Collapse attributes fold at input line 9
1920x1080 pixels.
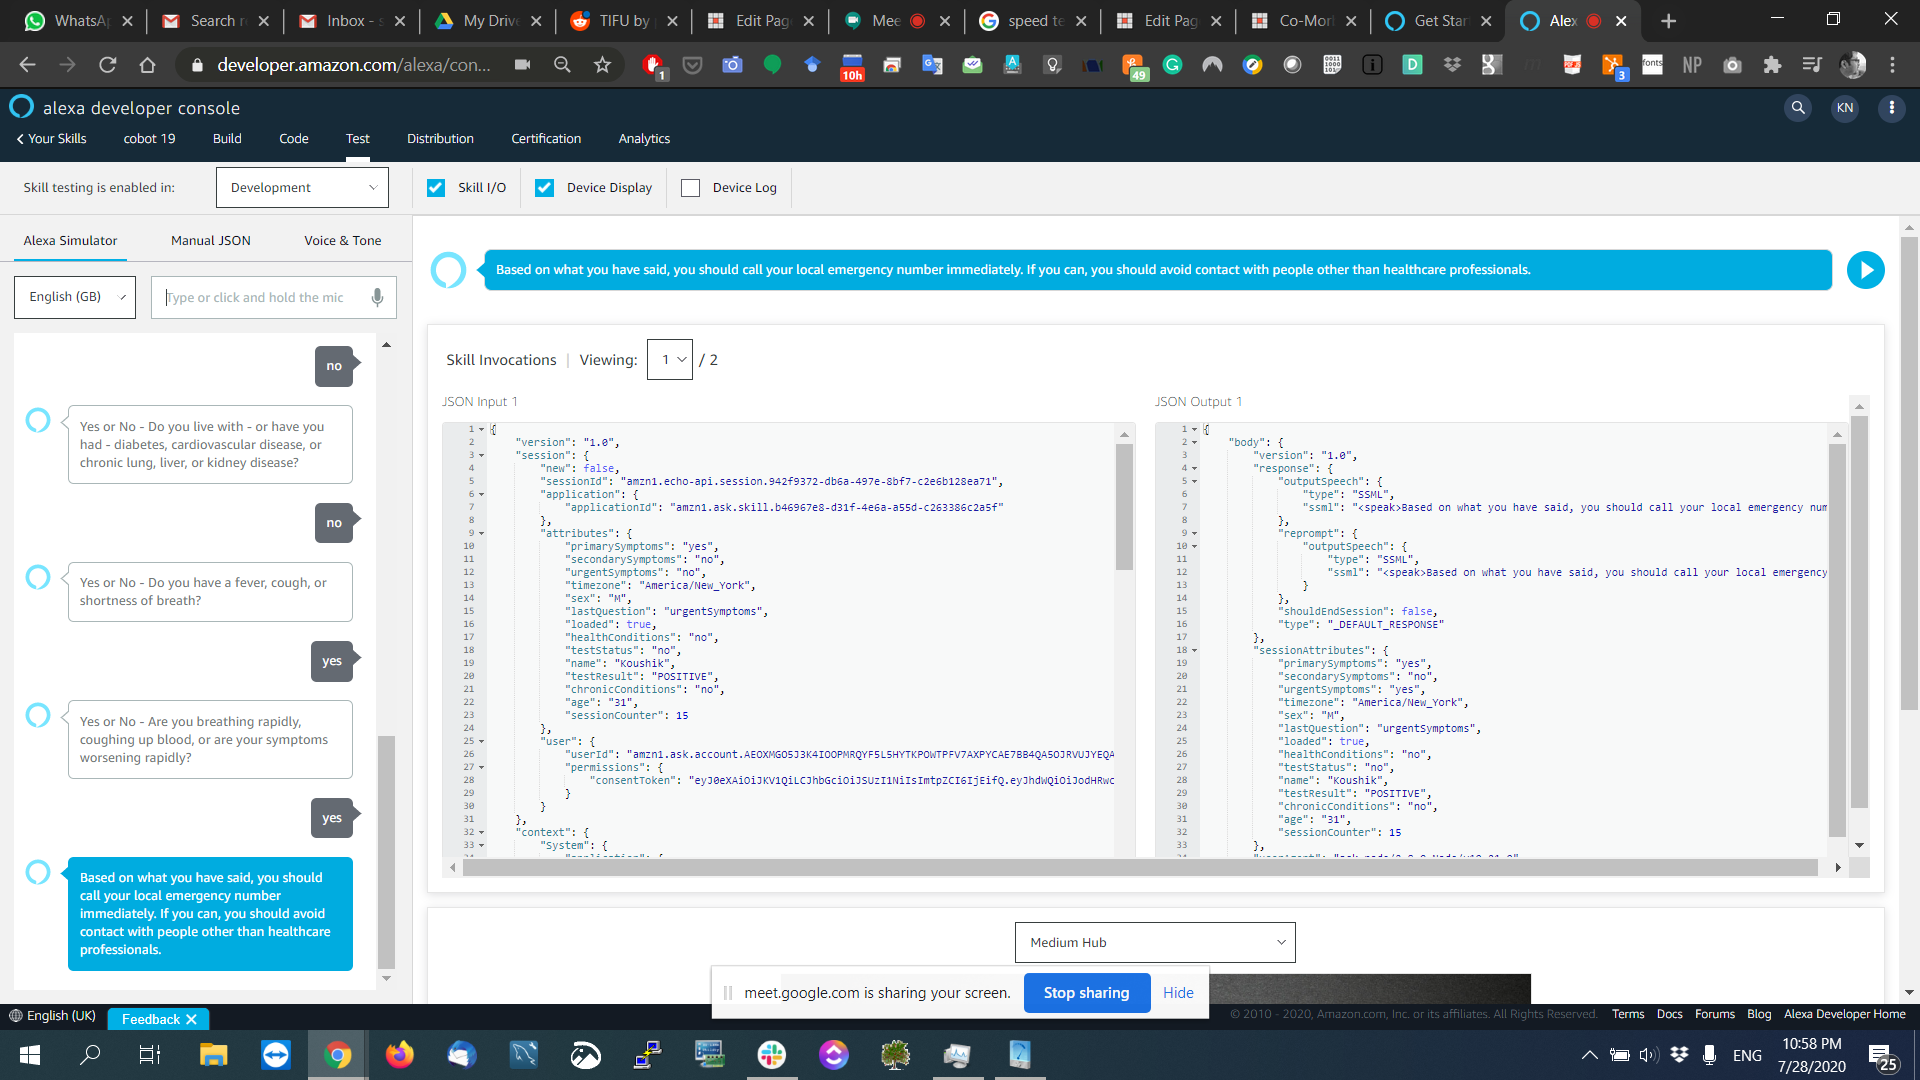pyautogui.click(x=481, y=533)
